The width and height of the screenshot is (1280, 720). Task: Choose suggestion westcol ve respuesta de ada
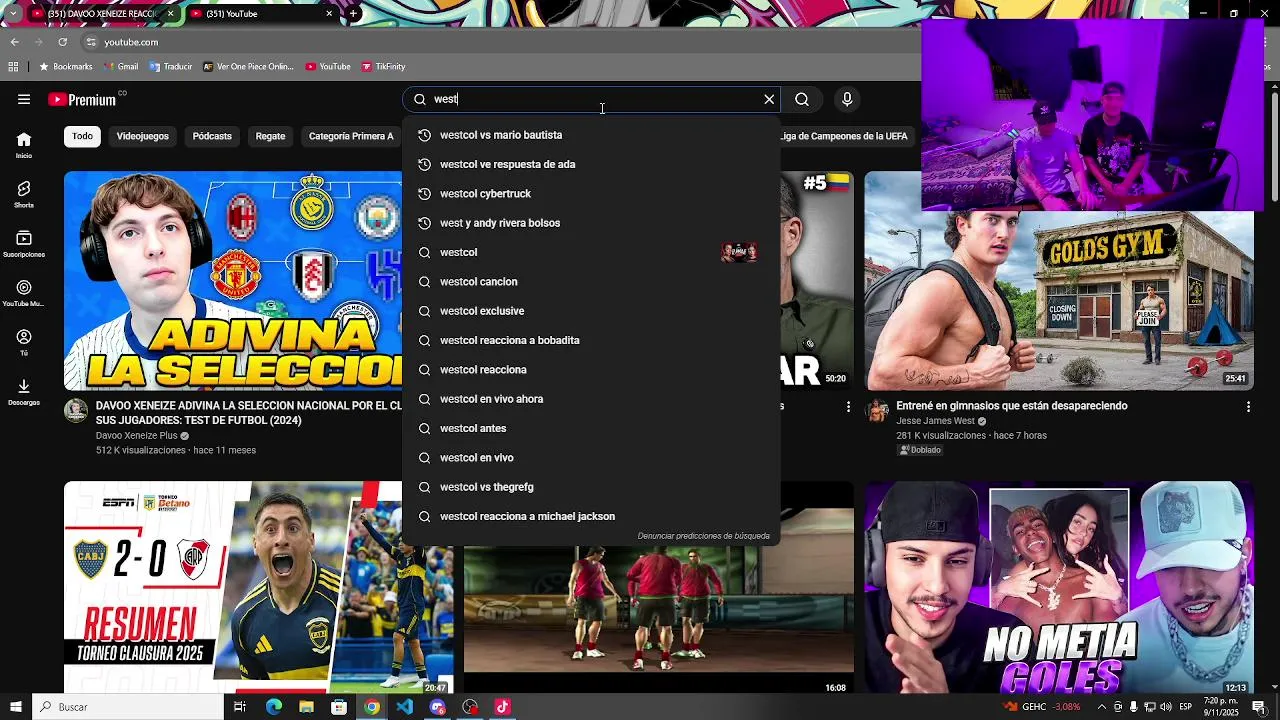click(591, 164)
